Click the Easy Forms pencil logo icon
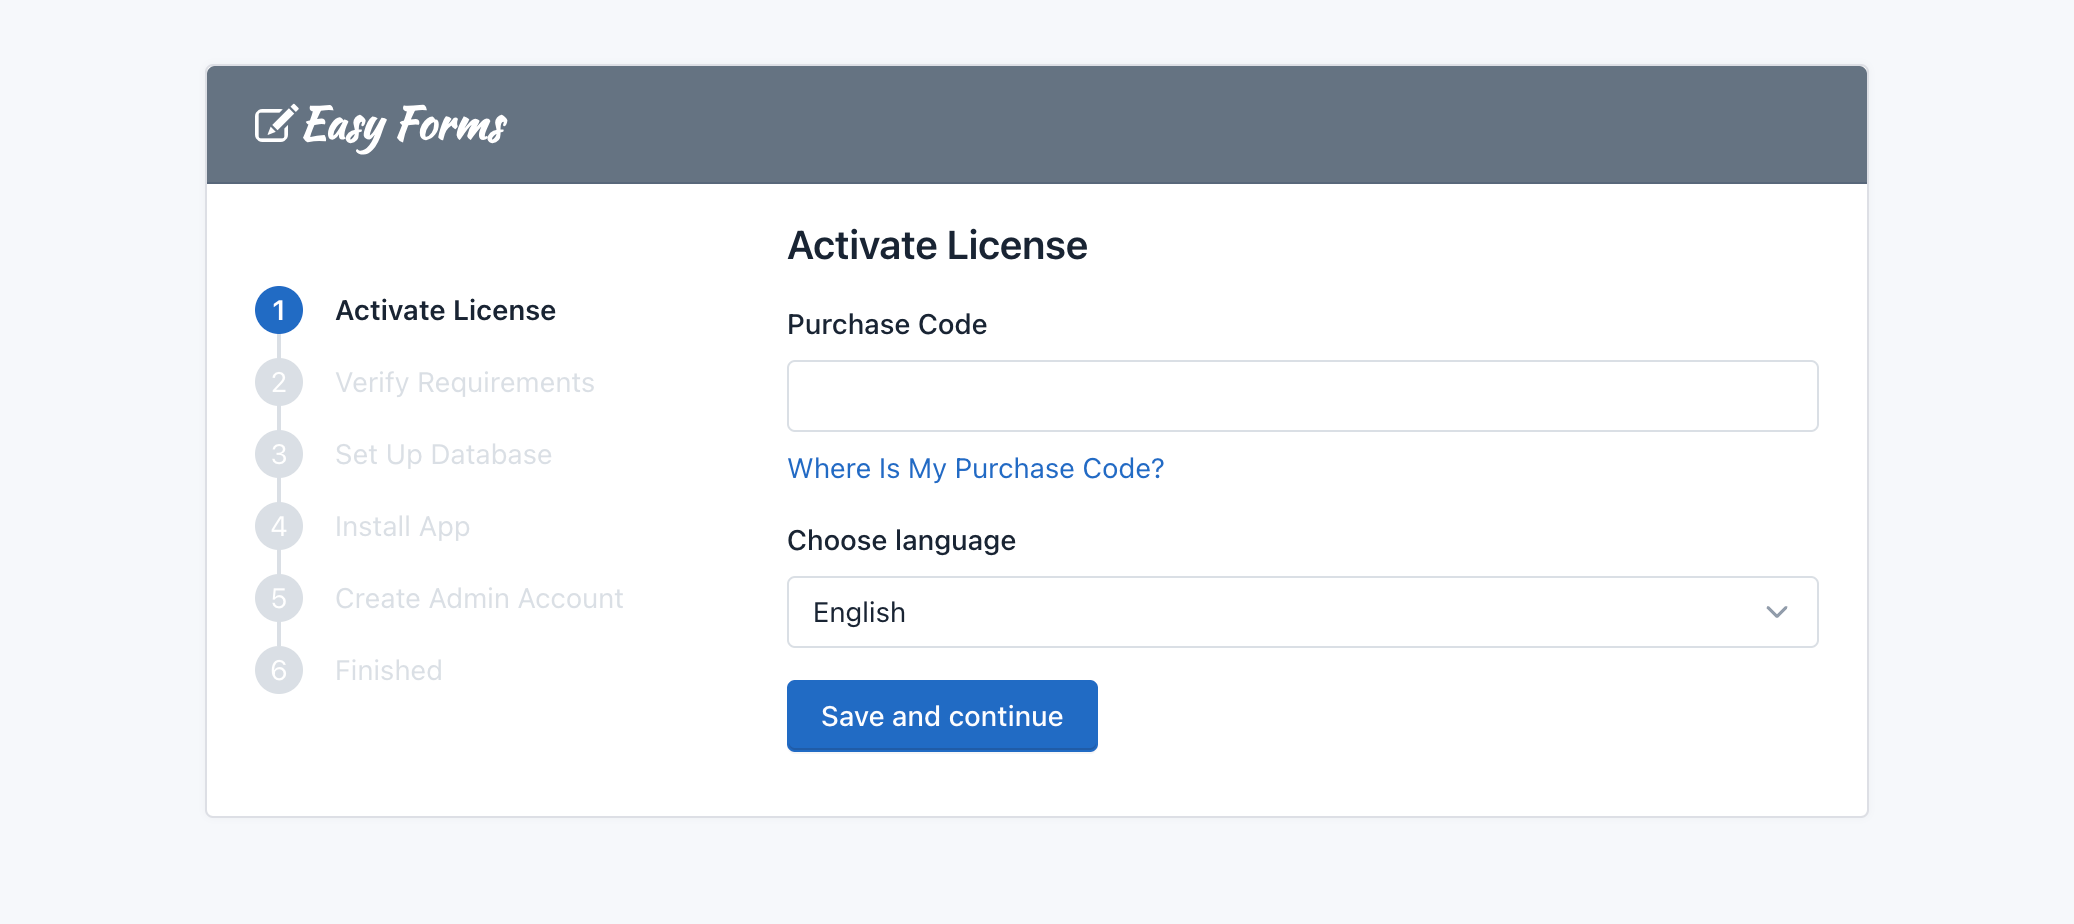 (x=276, y=124)
